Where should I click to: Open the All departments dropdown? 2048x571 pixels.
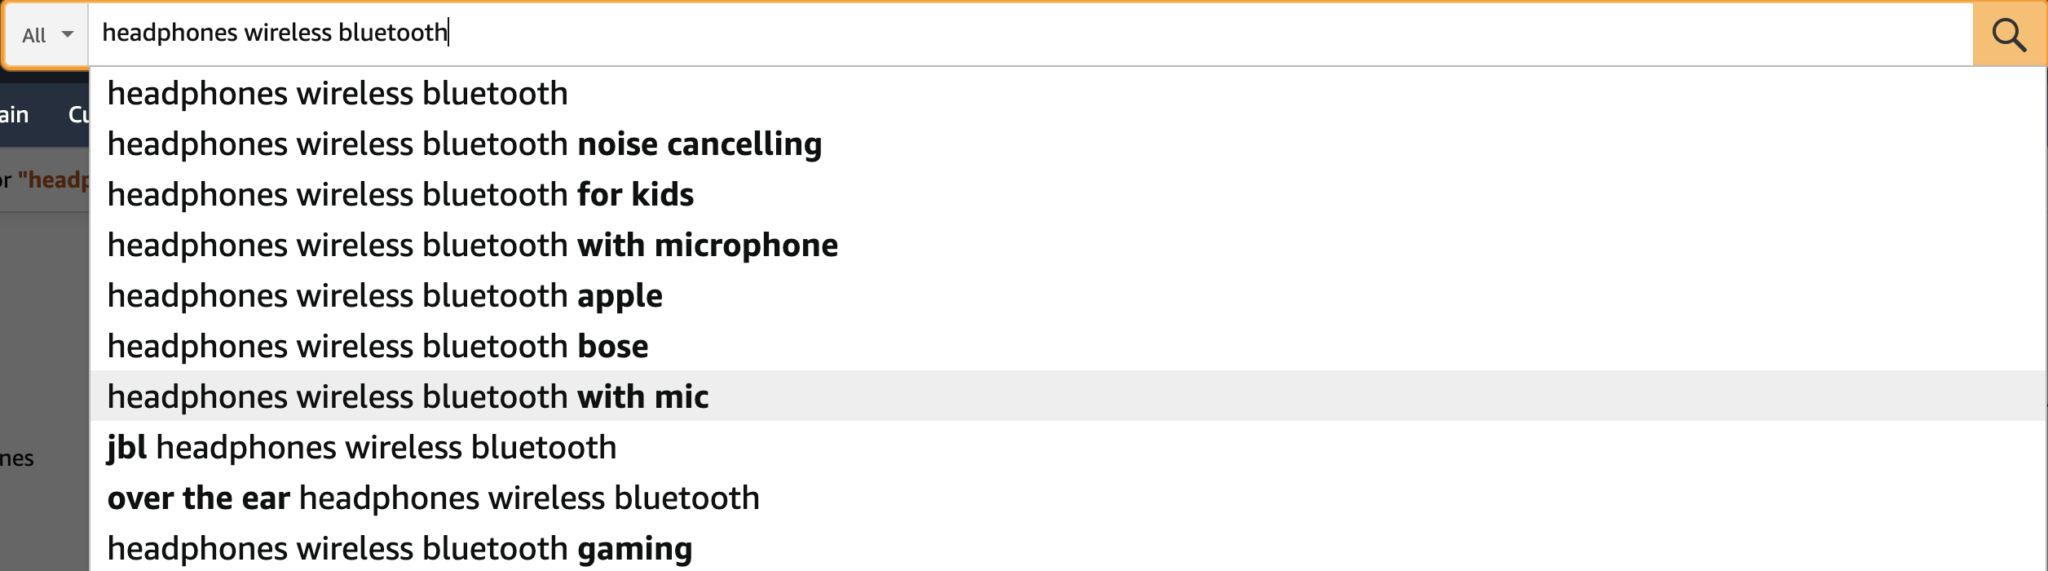(x=47, y=35)
